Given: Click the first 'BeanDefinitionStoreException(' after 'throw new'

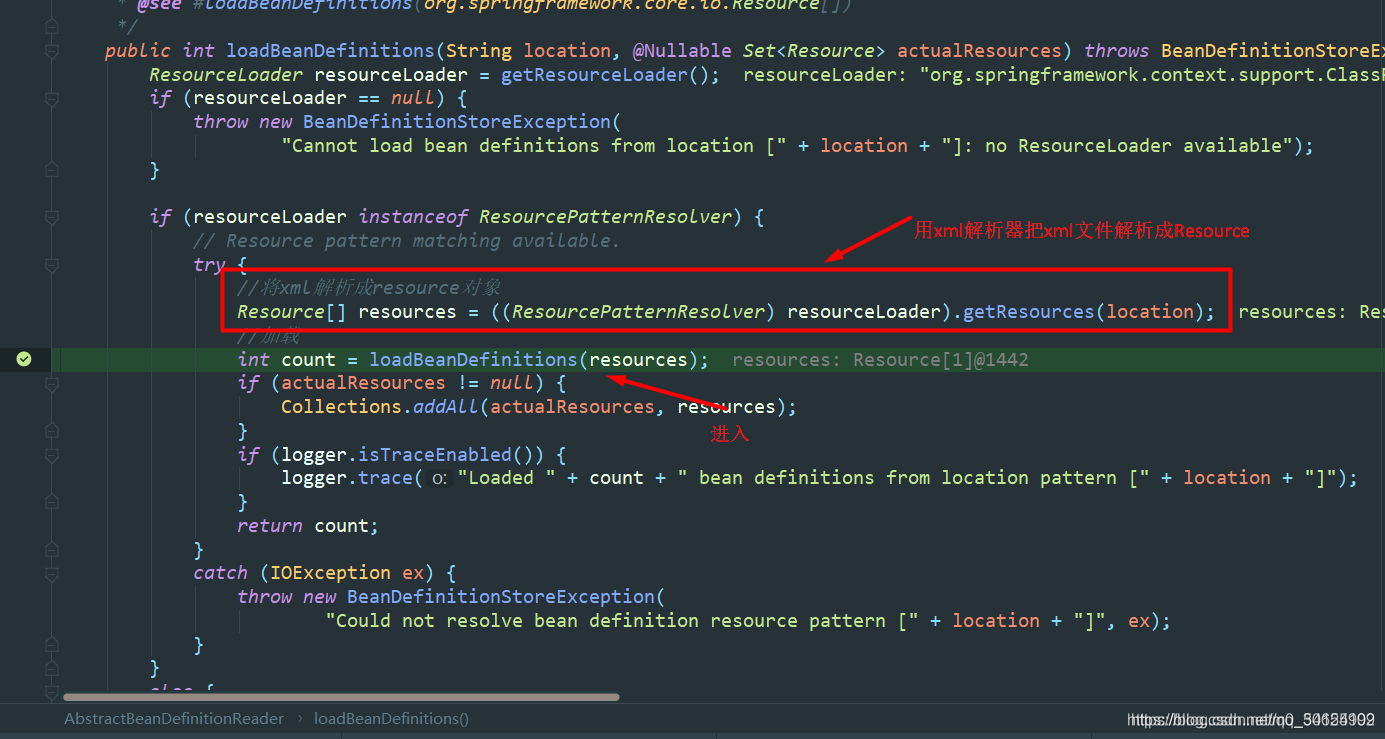Looking at the screenshot, I should 462,122.
